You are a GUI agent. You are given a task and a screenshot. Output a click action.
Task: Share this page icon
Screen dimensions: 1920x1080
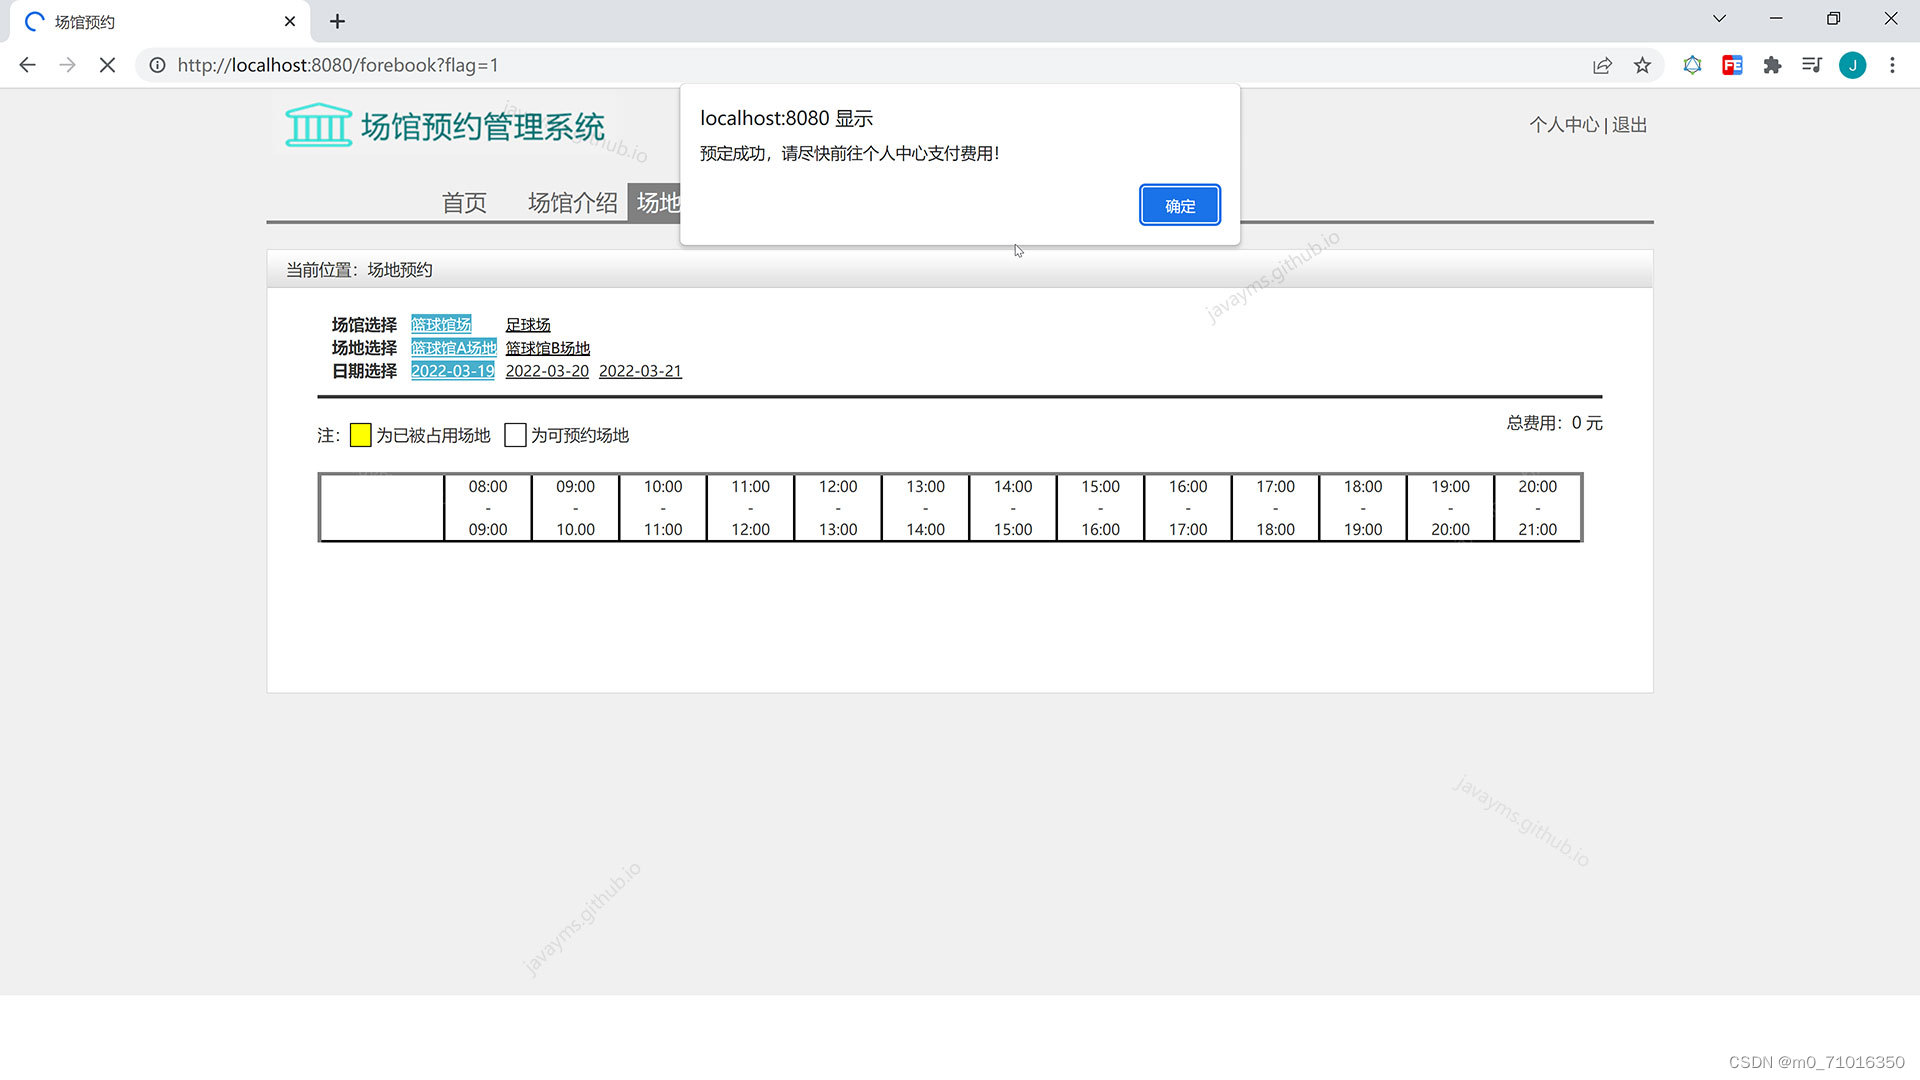pos(1602,65)
